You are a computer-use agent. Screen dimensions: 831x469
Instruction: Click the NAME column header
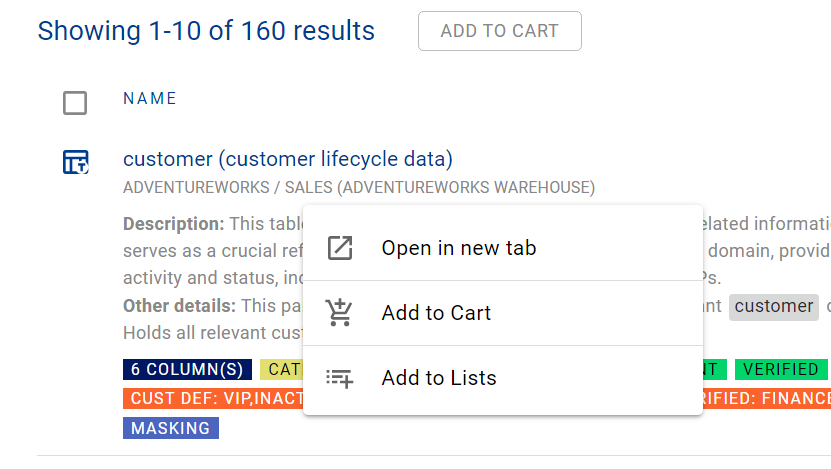click(x=150, y=98)
